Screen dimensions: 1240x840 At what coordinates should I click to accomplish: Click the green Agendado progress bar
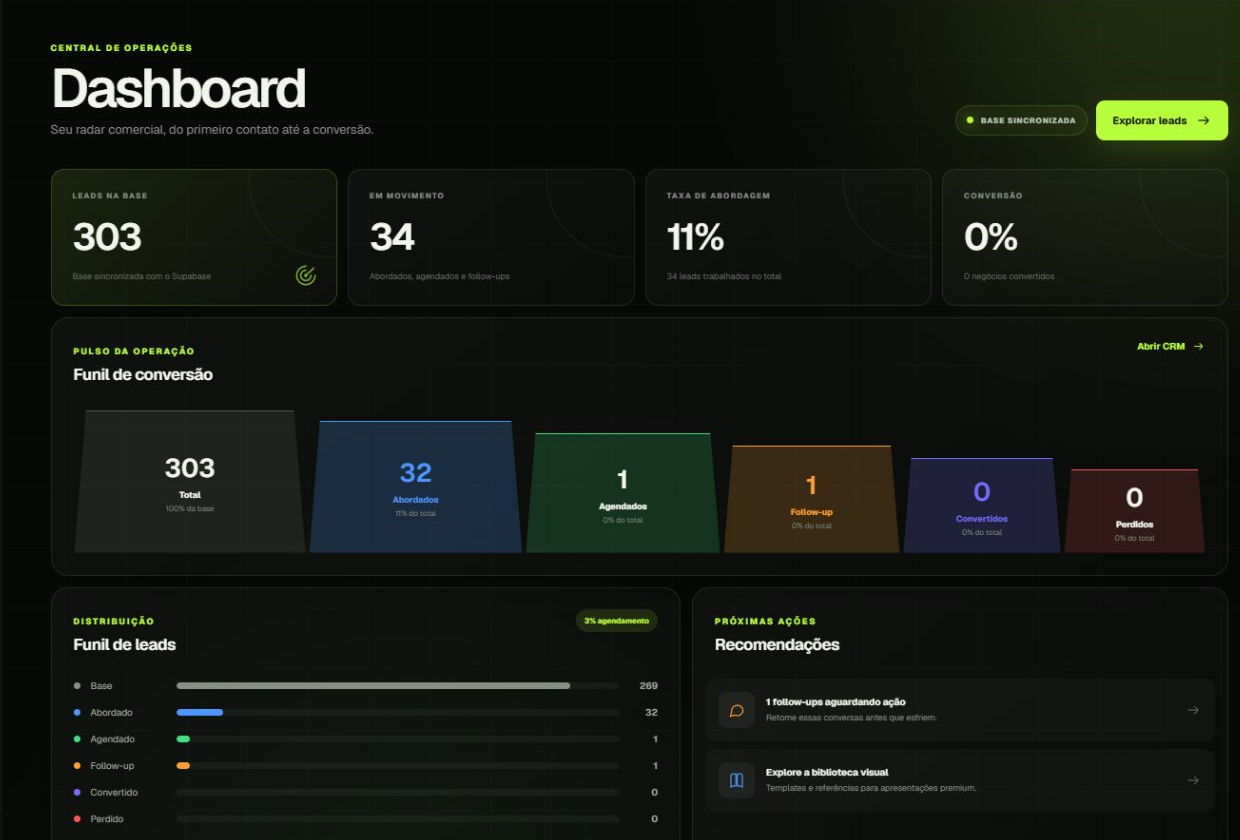pyautogui.click(x=183, y=739)
